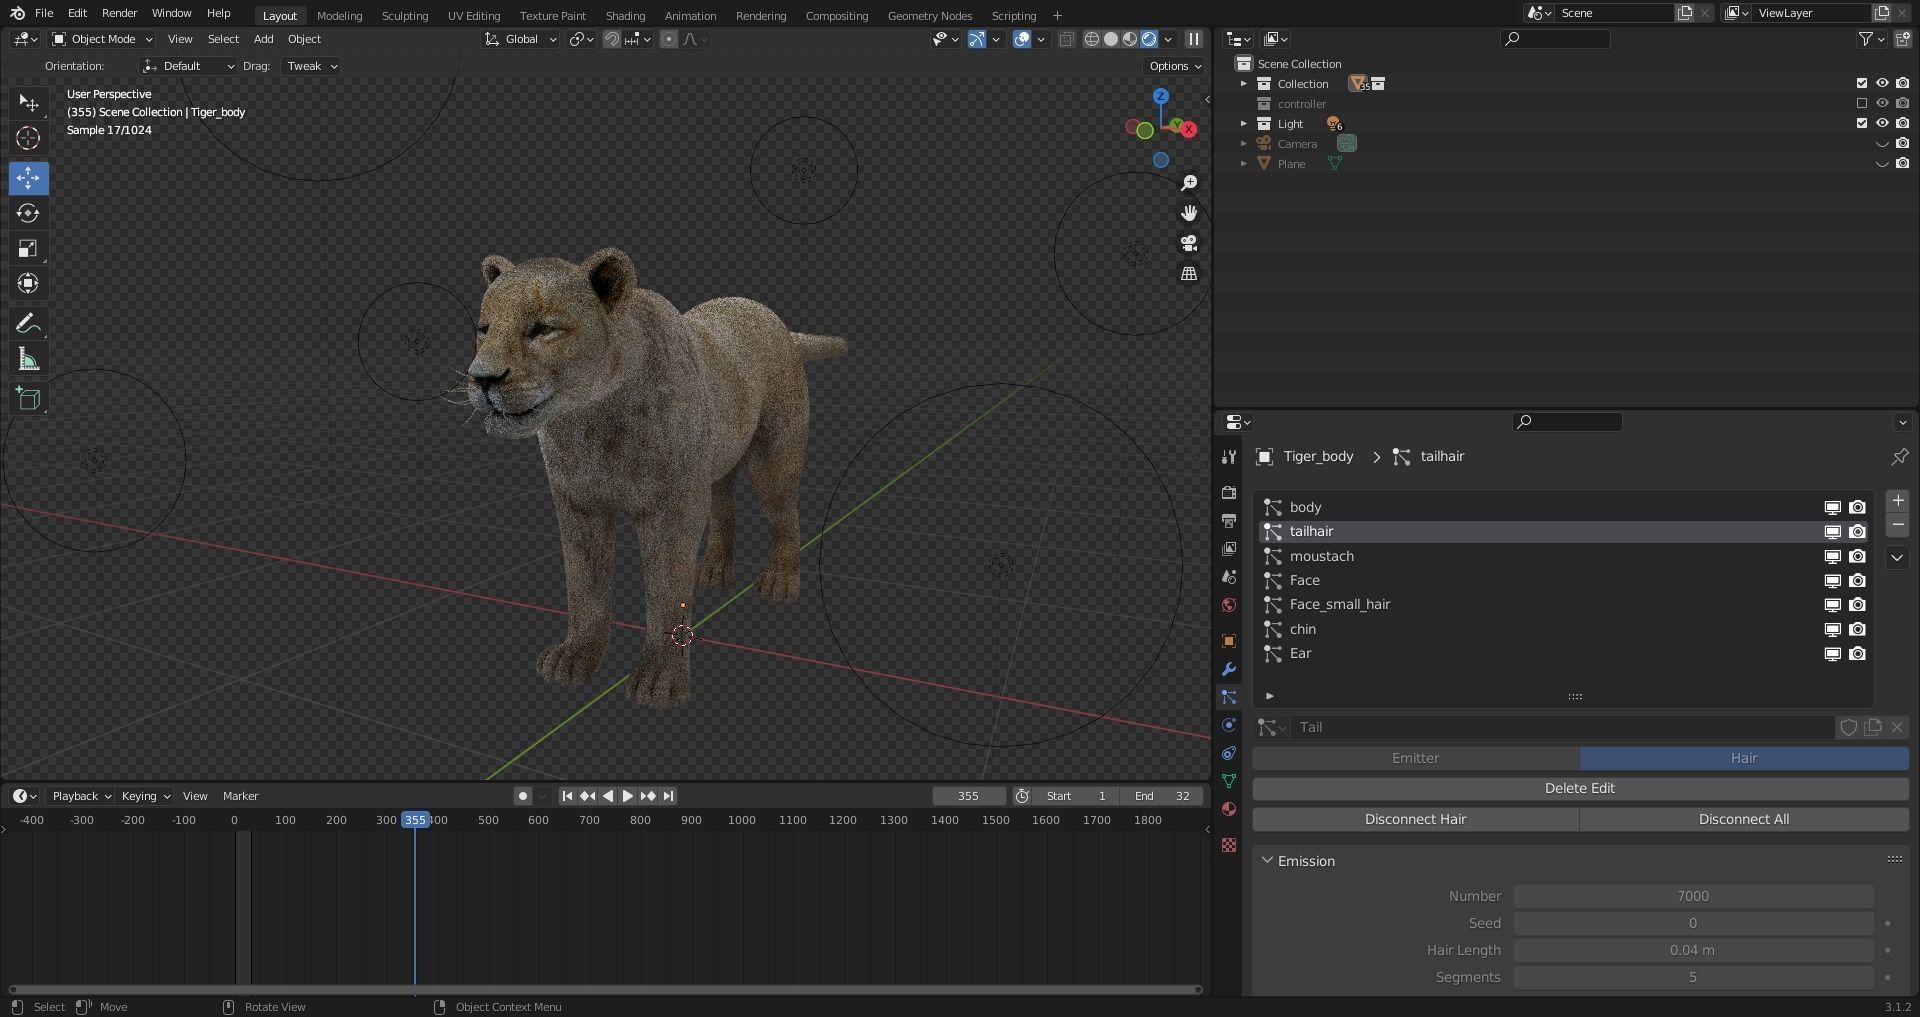Viewport: 1920px width, 1017px height.
Task: Play the animation in timeline
Action: 627,796
